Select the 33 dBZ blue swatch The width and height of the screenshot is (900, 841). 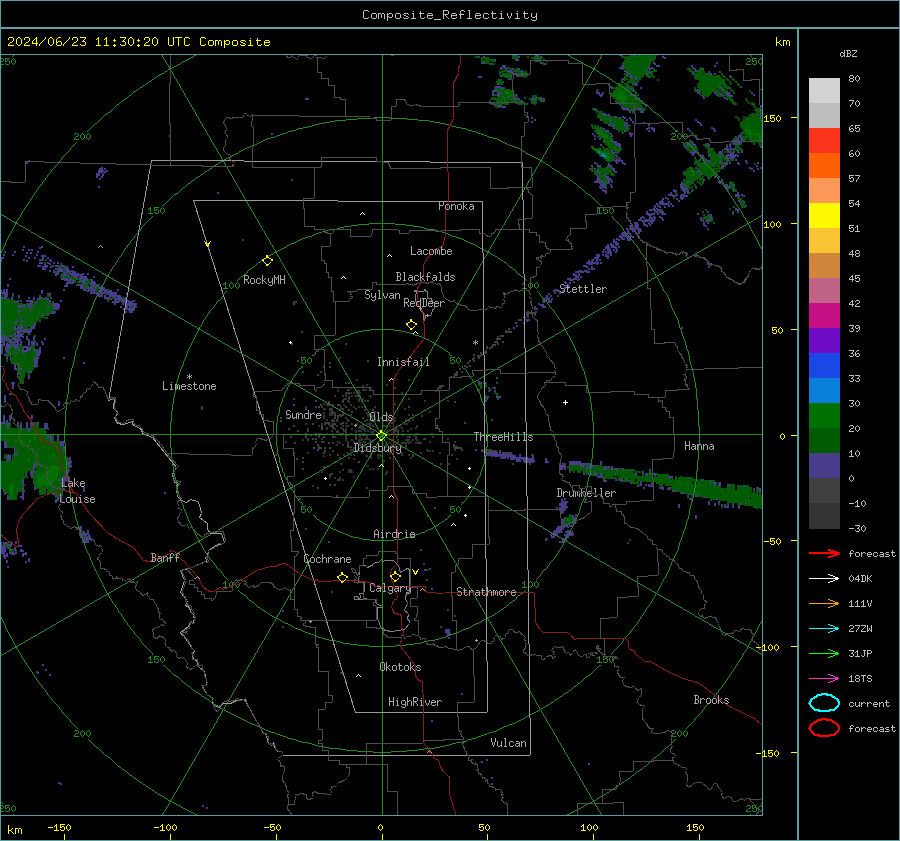coord(824,390)
